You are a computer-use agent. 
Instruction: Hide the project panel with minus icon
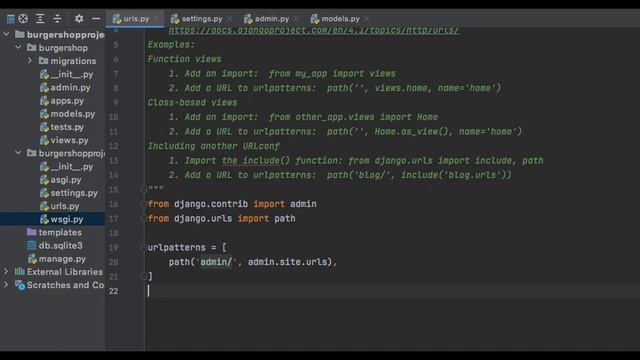coord(96,18)
